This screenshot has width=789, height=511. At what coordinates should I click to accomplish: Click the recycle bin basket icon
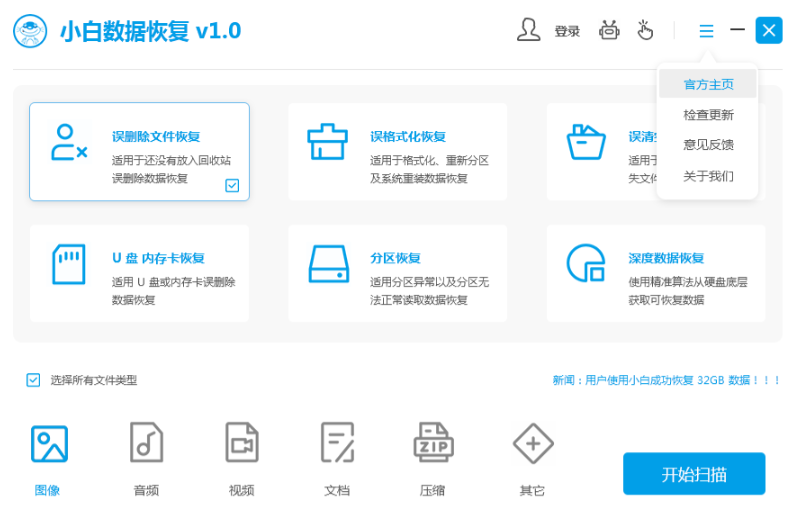coord(586,142)
